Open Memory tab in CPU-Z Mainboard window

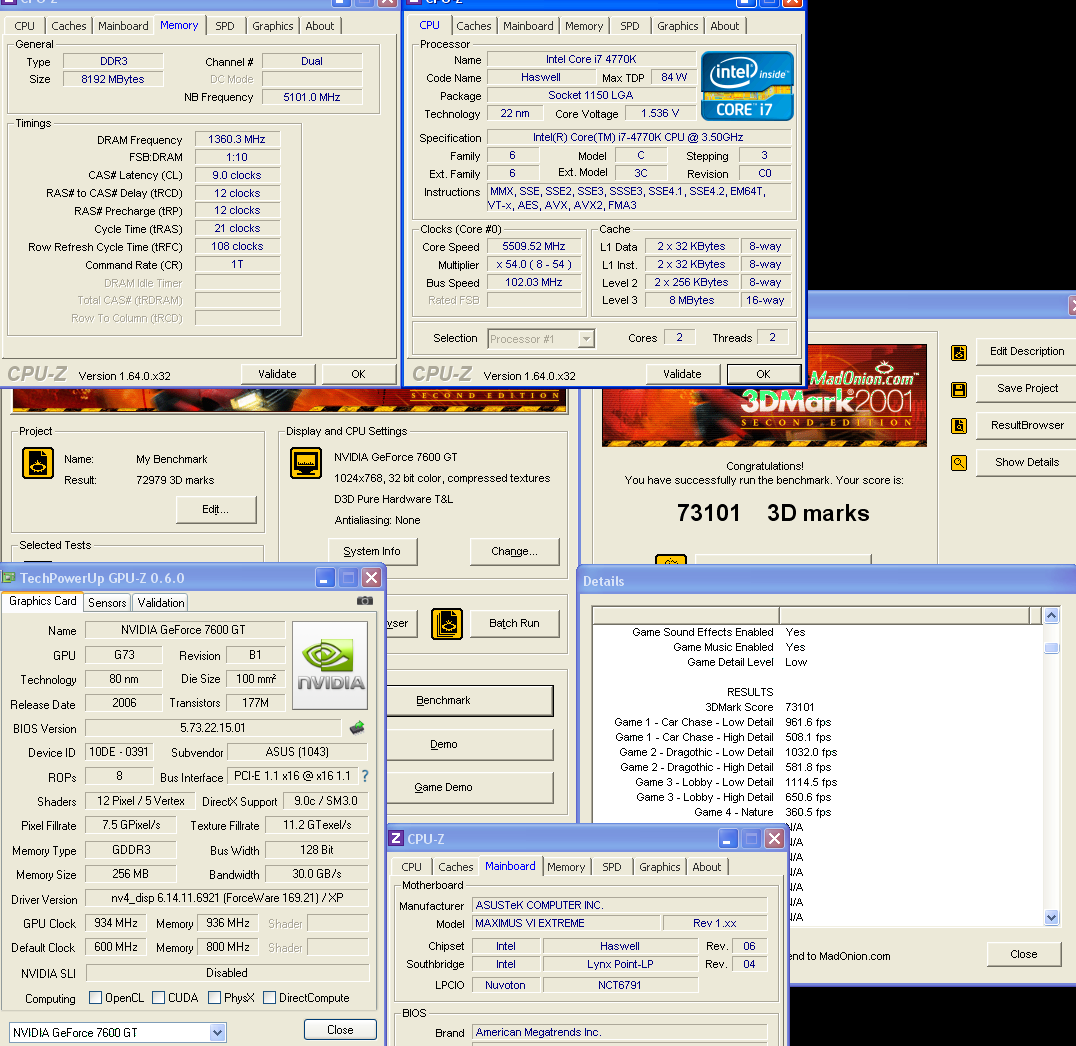click(x=566, y=867)
